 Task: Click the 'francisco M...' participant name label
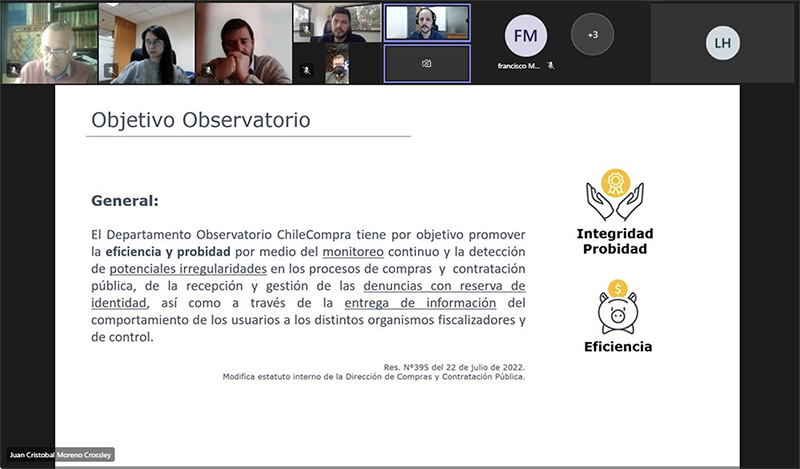click(519, 66)
